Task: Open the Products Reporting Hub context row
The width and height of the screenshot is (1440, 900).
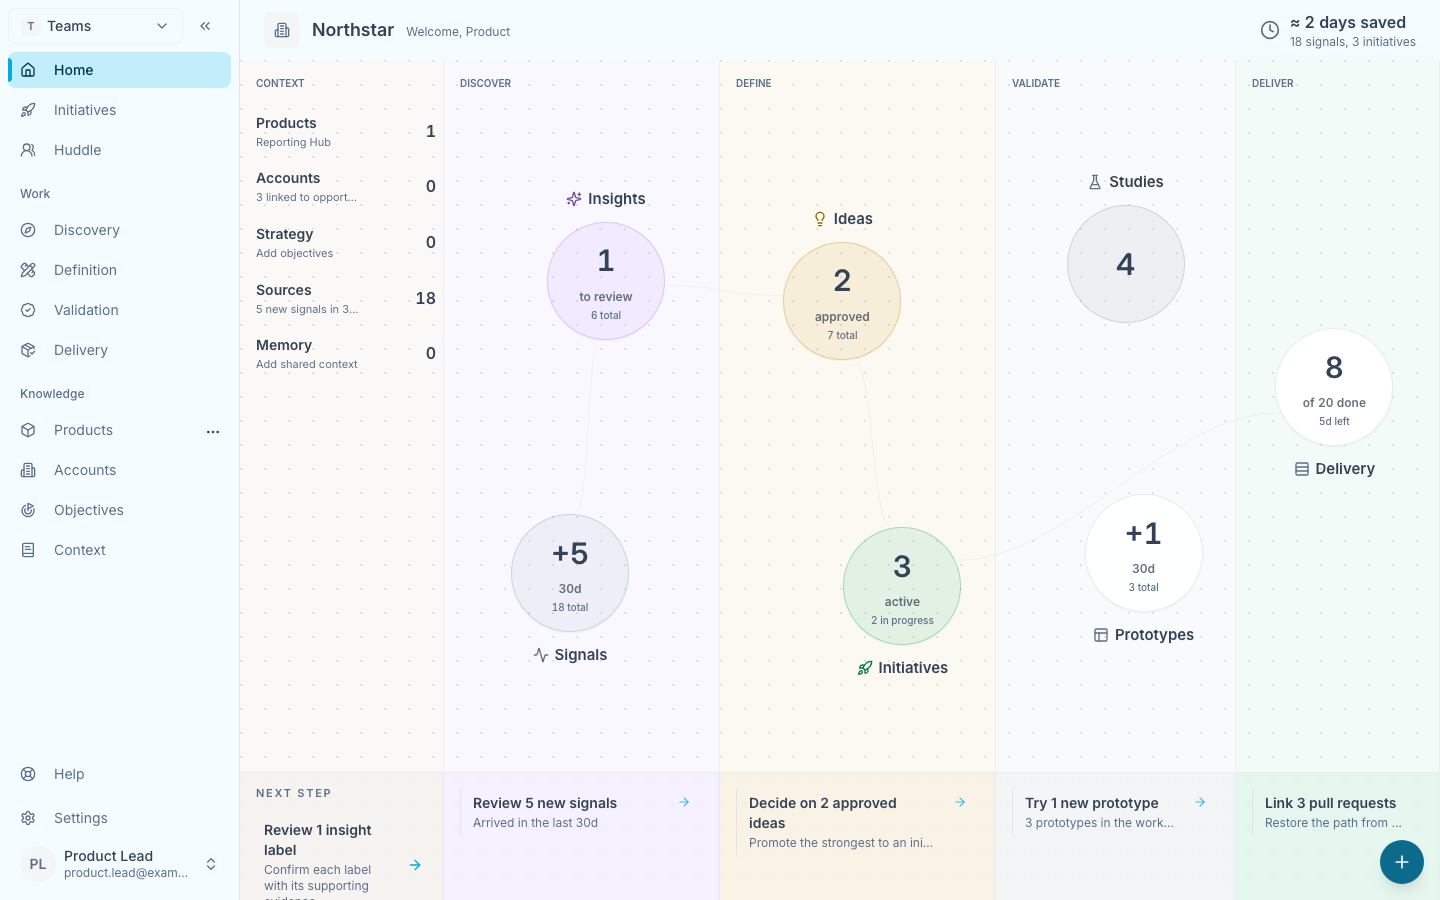Action: [x=345, y=132]
